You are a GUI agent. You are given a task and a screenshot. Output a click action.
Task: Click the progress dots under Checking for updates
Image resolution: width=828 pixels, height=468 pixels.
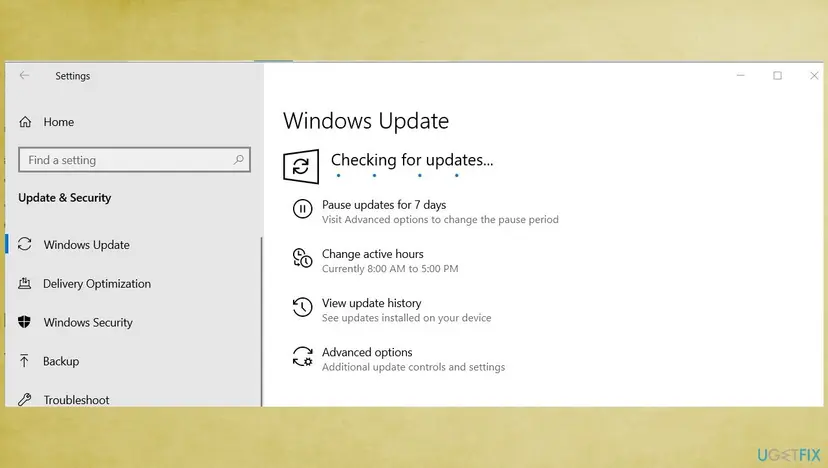[x=398, y=175]
